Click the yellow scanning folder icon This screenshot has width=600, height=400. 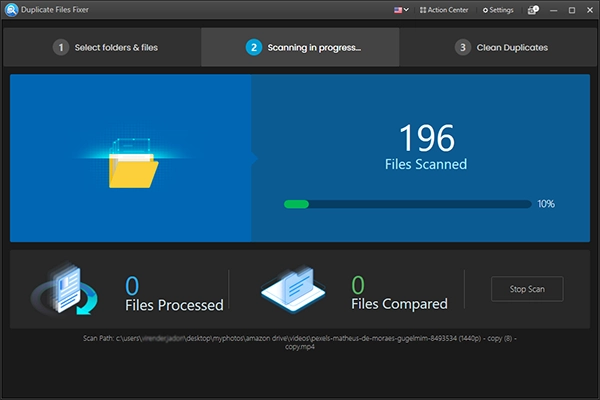133,164
